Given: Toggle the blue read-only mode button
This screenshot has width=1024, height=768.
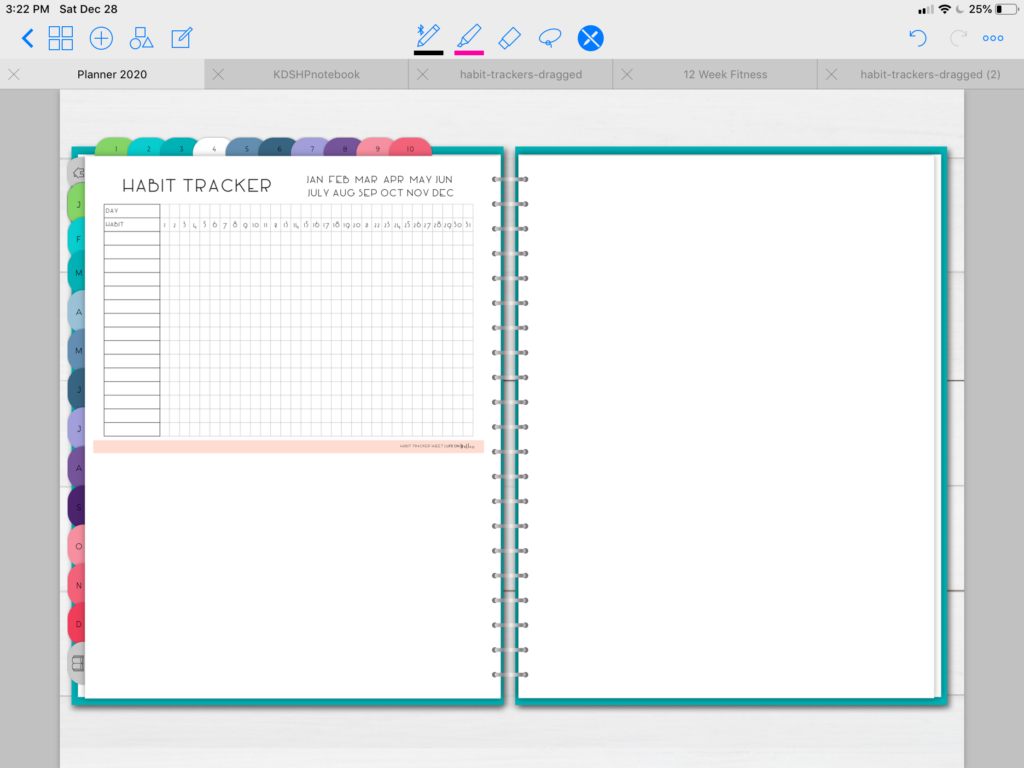Looking at the screenshot, I should point(590,38).
